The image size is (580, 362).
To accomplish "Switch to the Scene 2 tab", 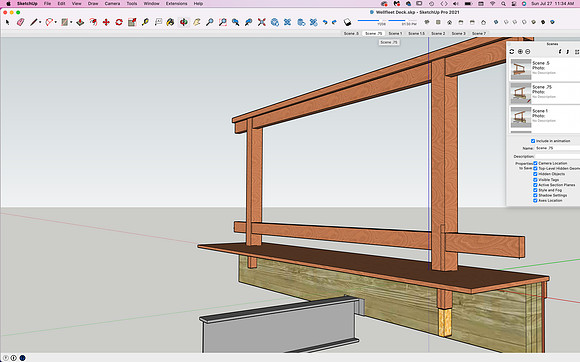I will (438, 33).
